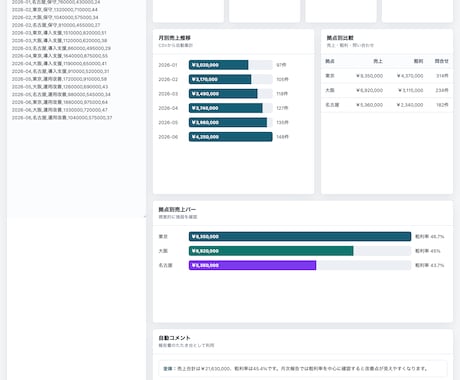The height and width of the screenshot is (380, 460).
Task: Select the 2026-03 monthly sales bar
Action: [223, 94]
